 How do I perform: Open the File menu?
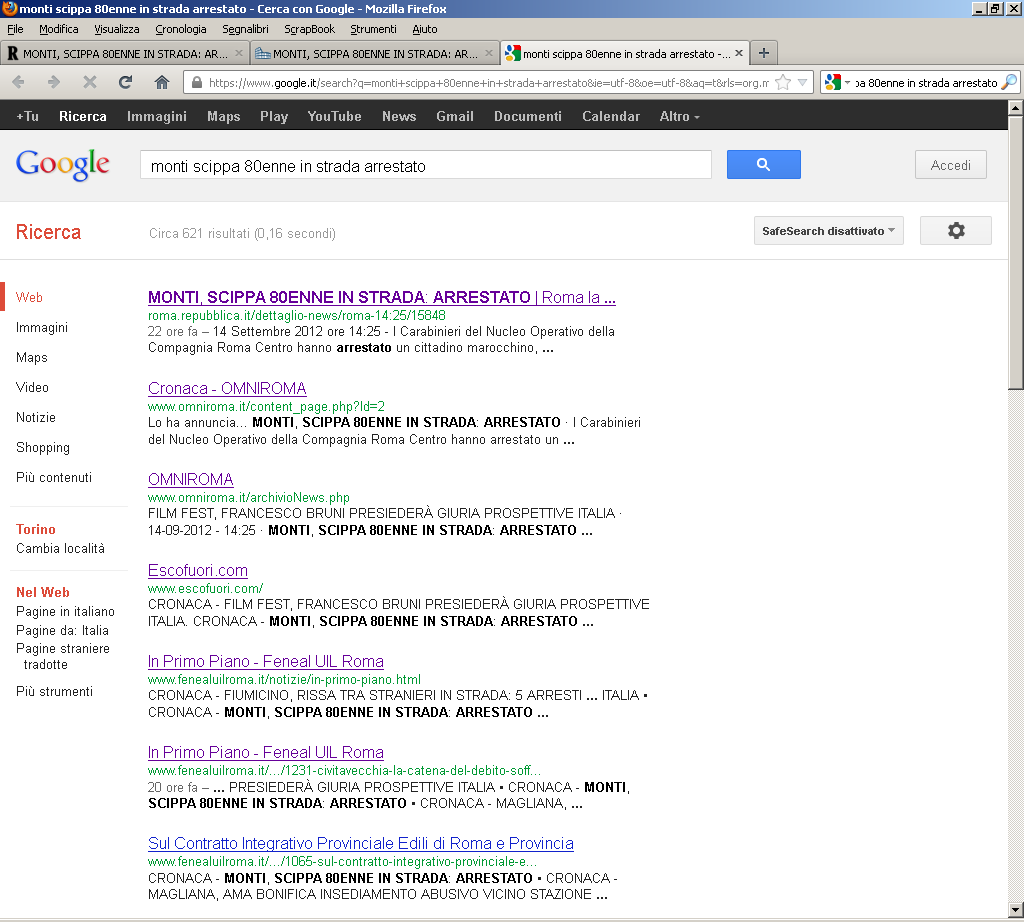click(15, 29)
